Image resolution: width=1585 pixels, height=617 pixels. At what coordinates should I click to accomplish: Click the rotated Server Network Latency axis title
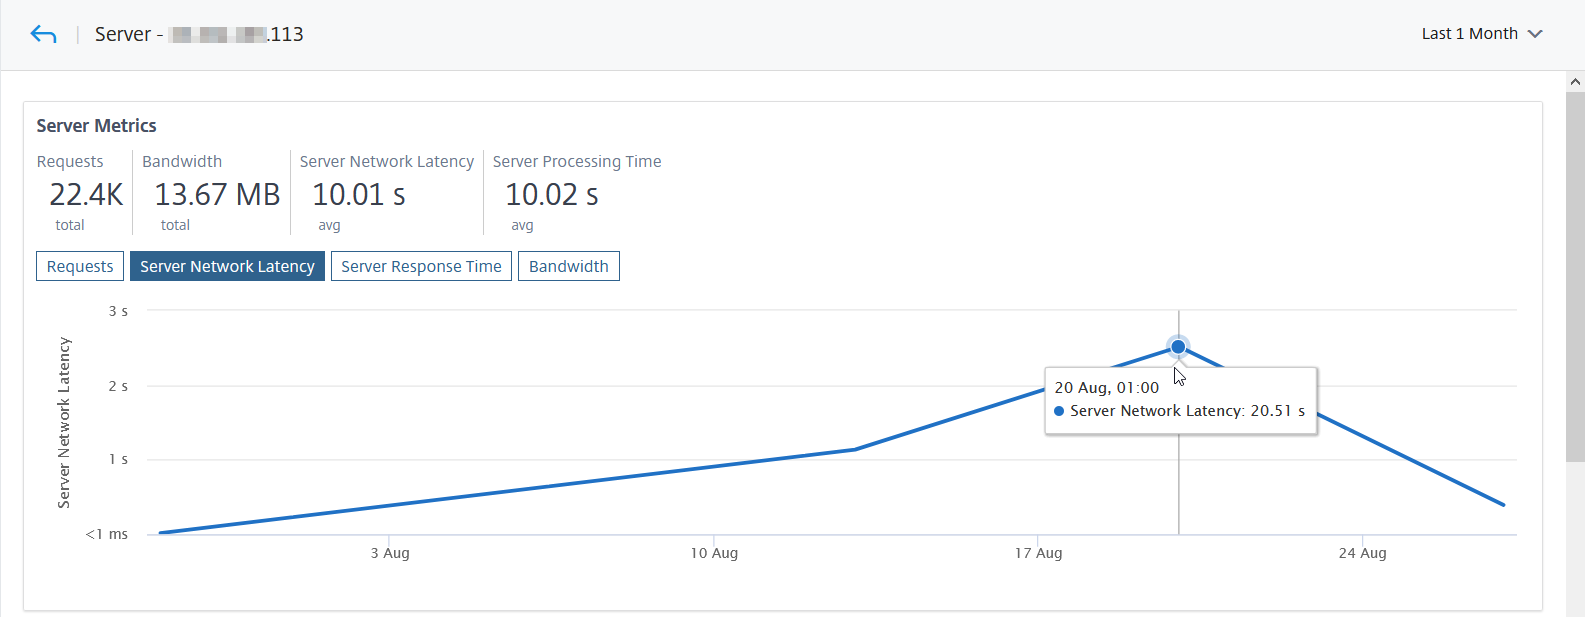(64, 422)
